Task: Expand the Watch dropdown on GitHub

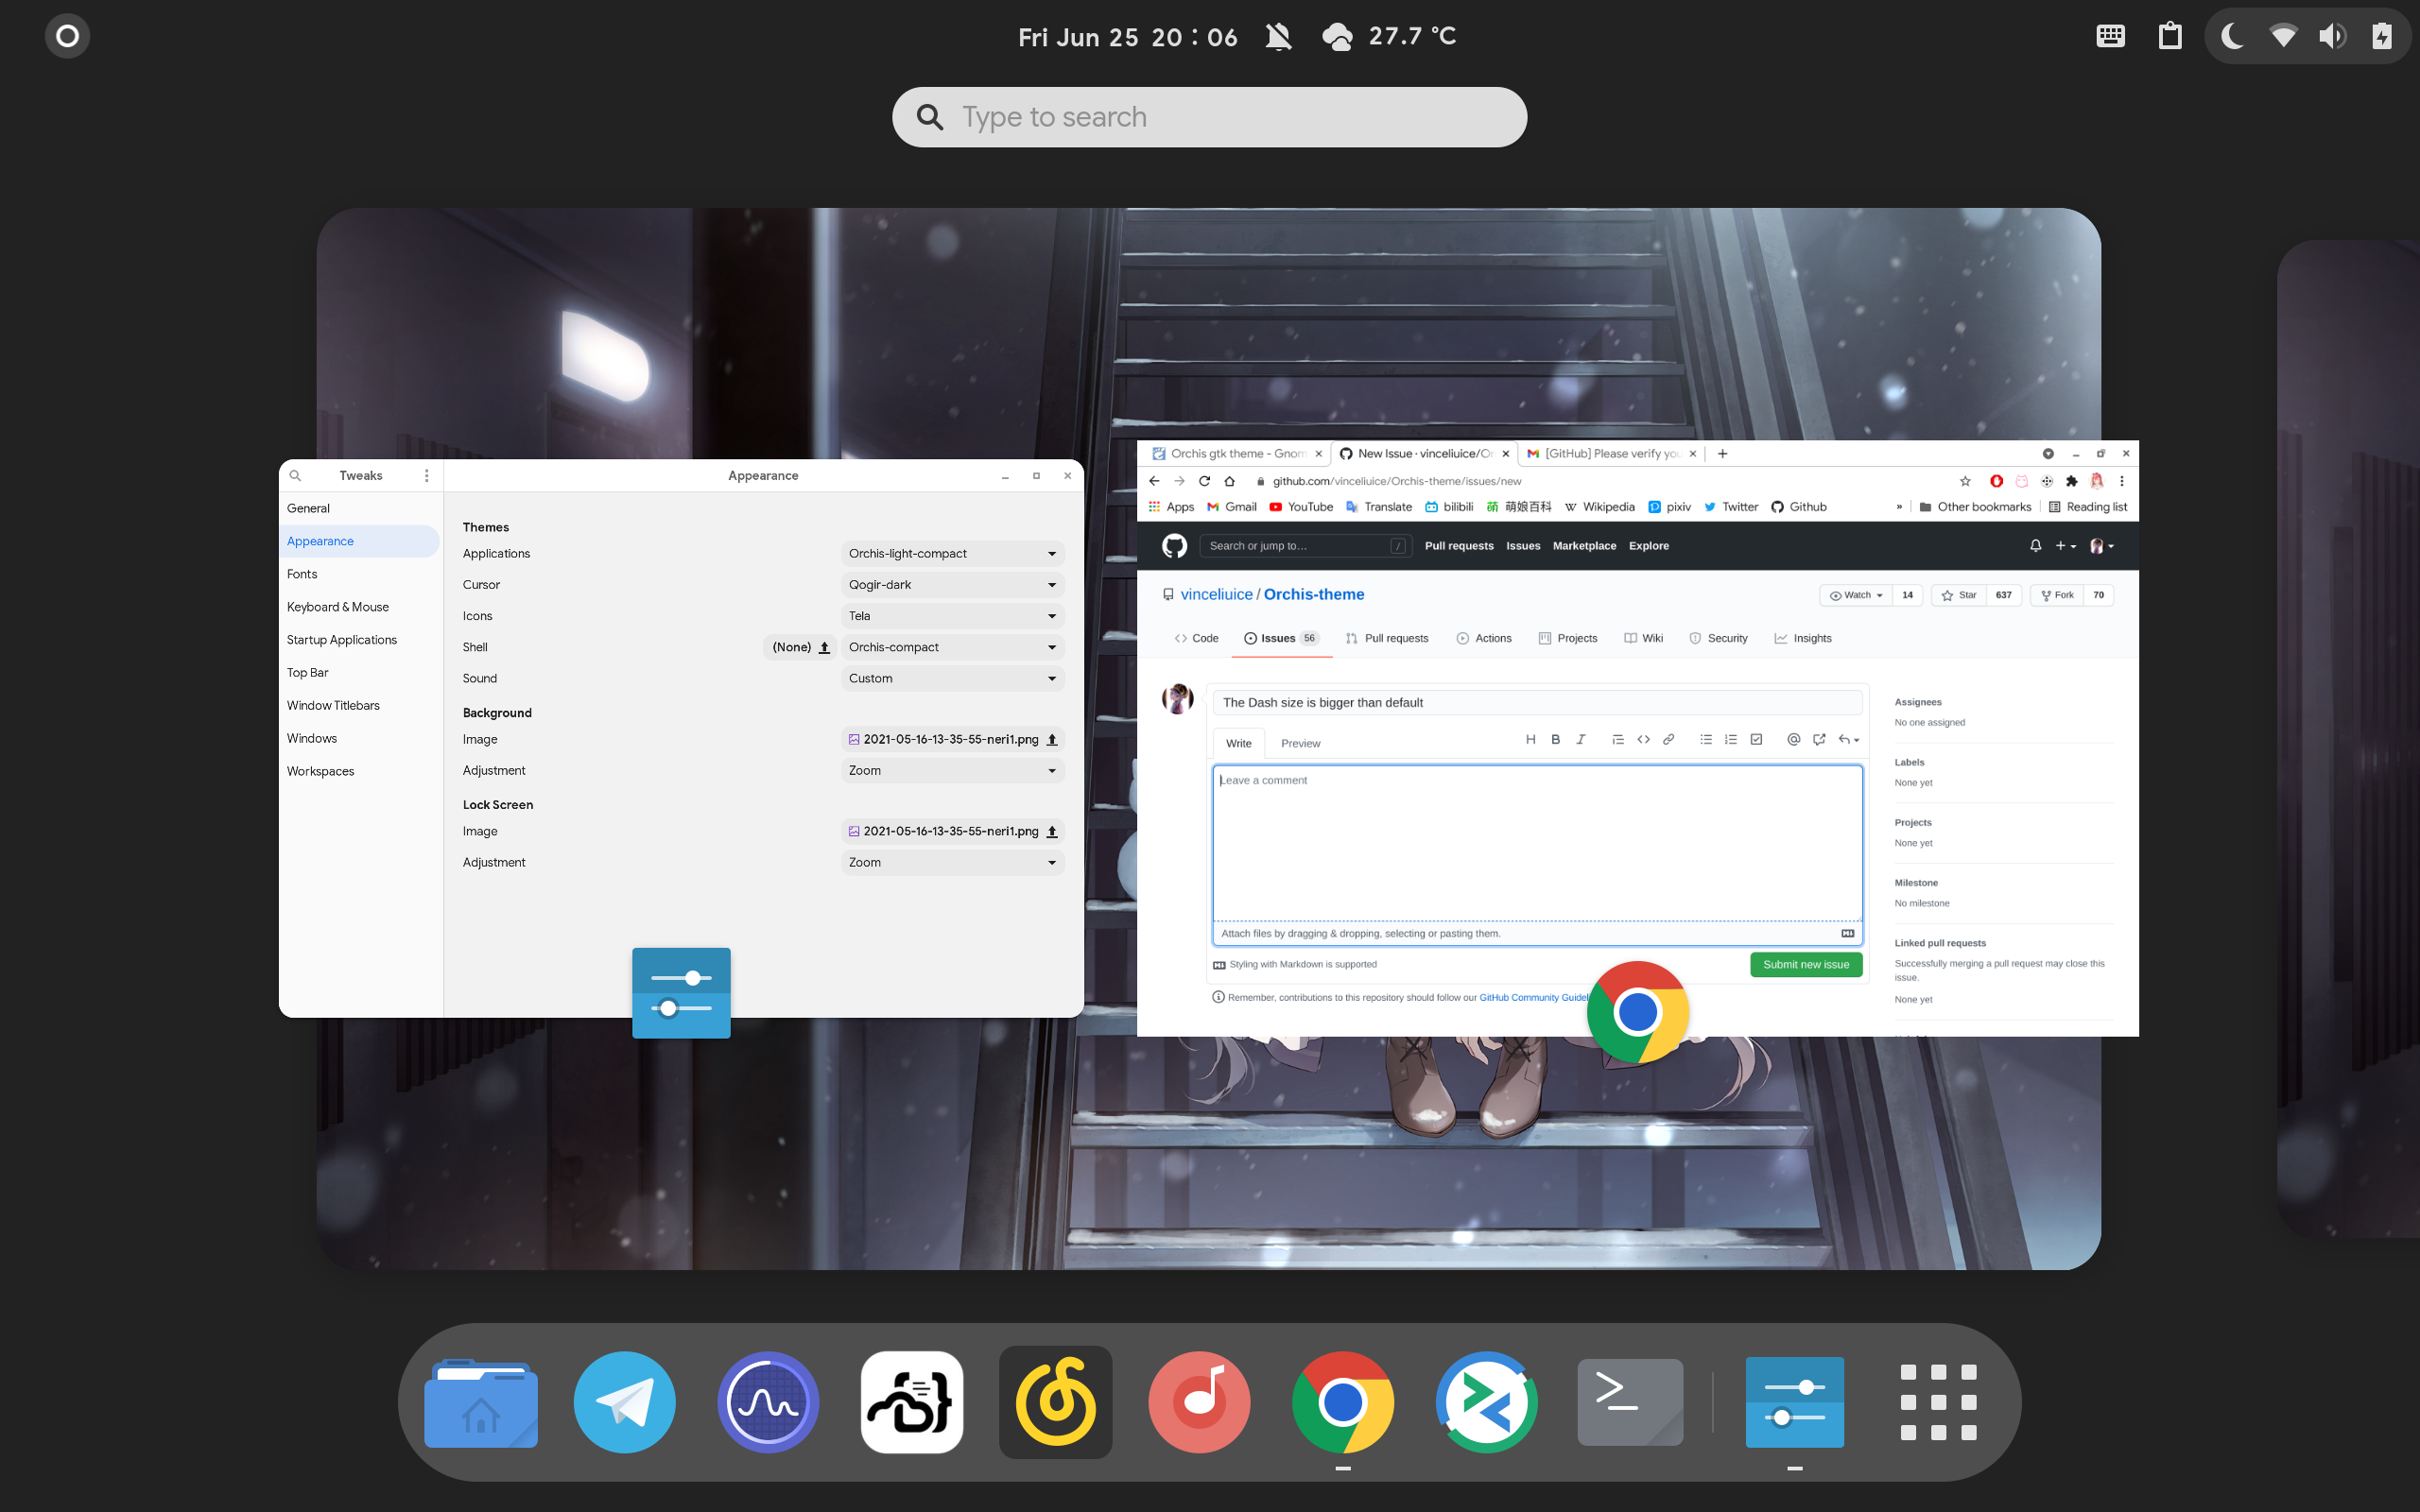Action: [x=1855, y=595]
